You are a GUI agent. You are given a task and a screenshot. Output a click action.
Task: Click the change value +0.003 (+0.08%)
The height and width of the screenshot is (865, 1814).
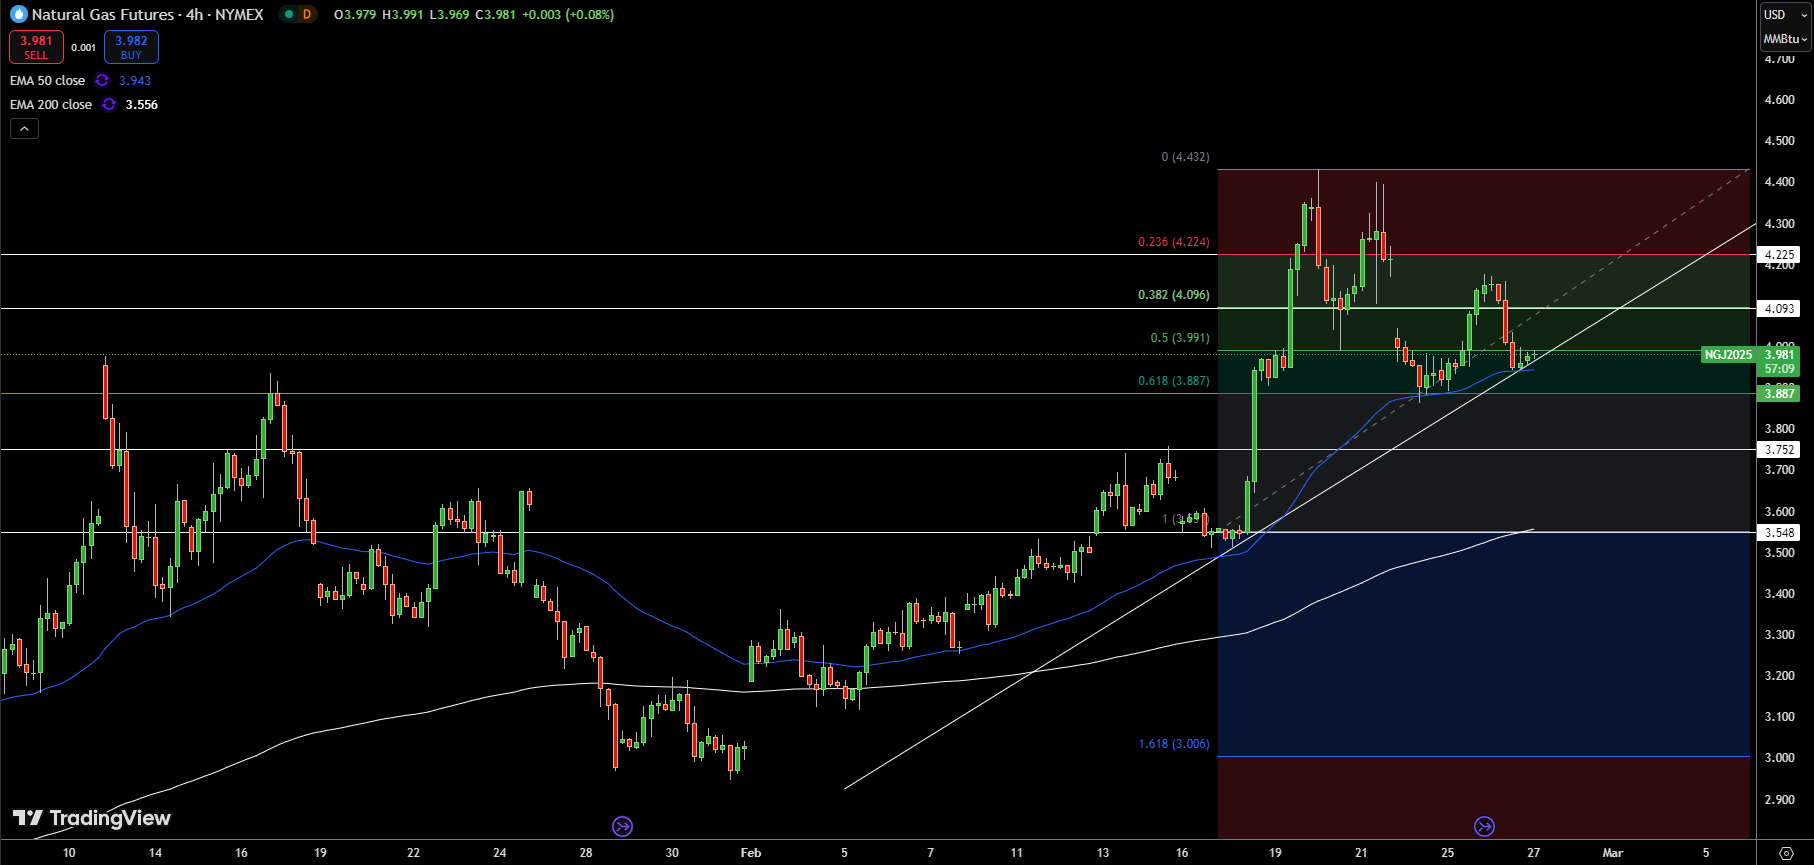568,14
